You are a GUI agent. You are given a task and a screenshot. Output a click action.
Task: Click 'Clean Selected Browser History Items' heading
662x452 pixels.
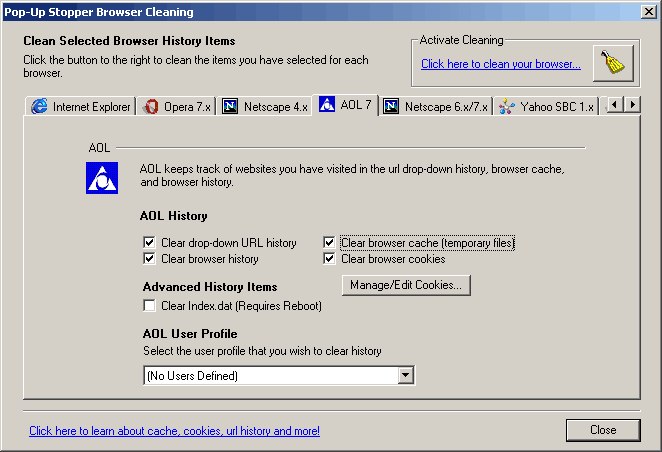(x=129, y=41)
